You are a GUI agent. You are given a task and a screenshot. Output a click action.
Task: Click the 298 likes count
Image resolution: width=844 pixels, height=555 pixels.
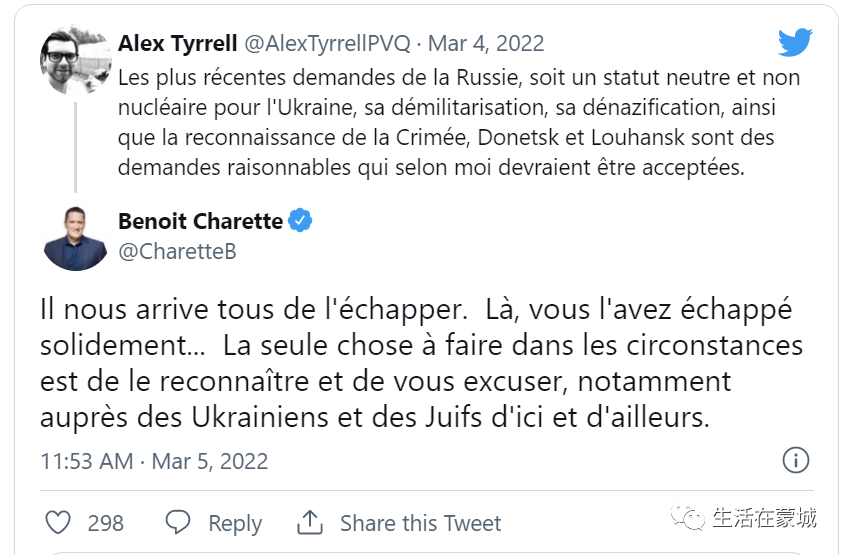coord(106,523)
